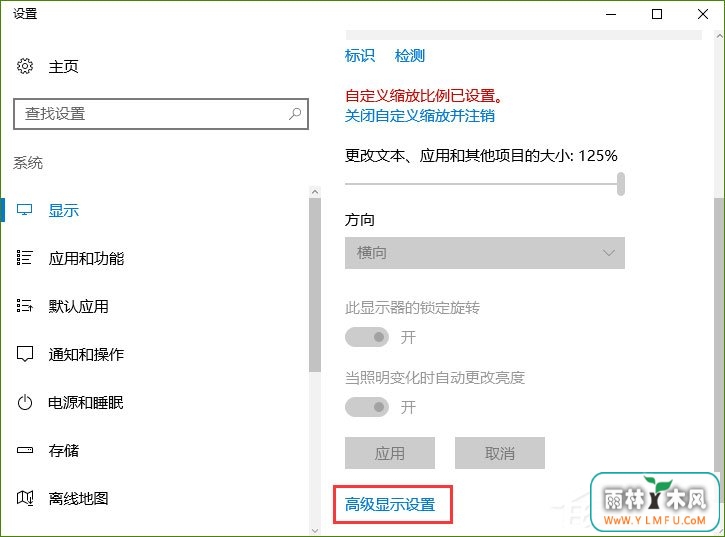Open Apps and features list icon
Screen dimensions: 725x537
pos(25,258)
